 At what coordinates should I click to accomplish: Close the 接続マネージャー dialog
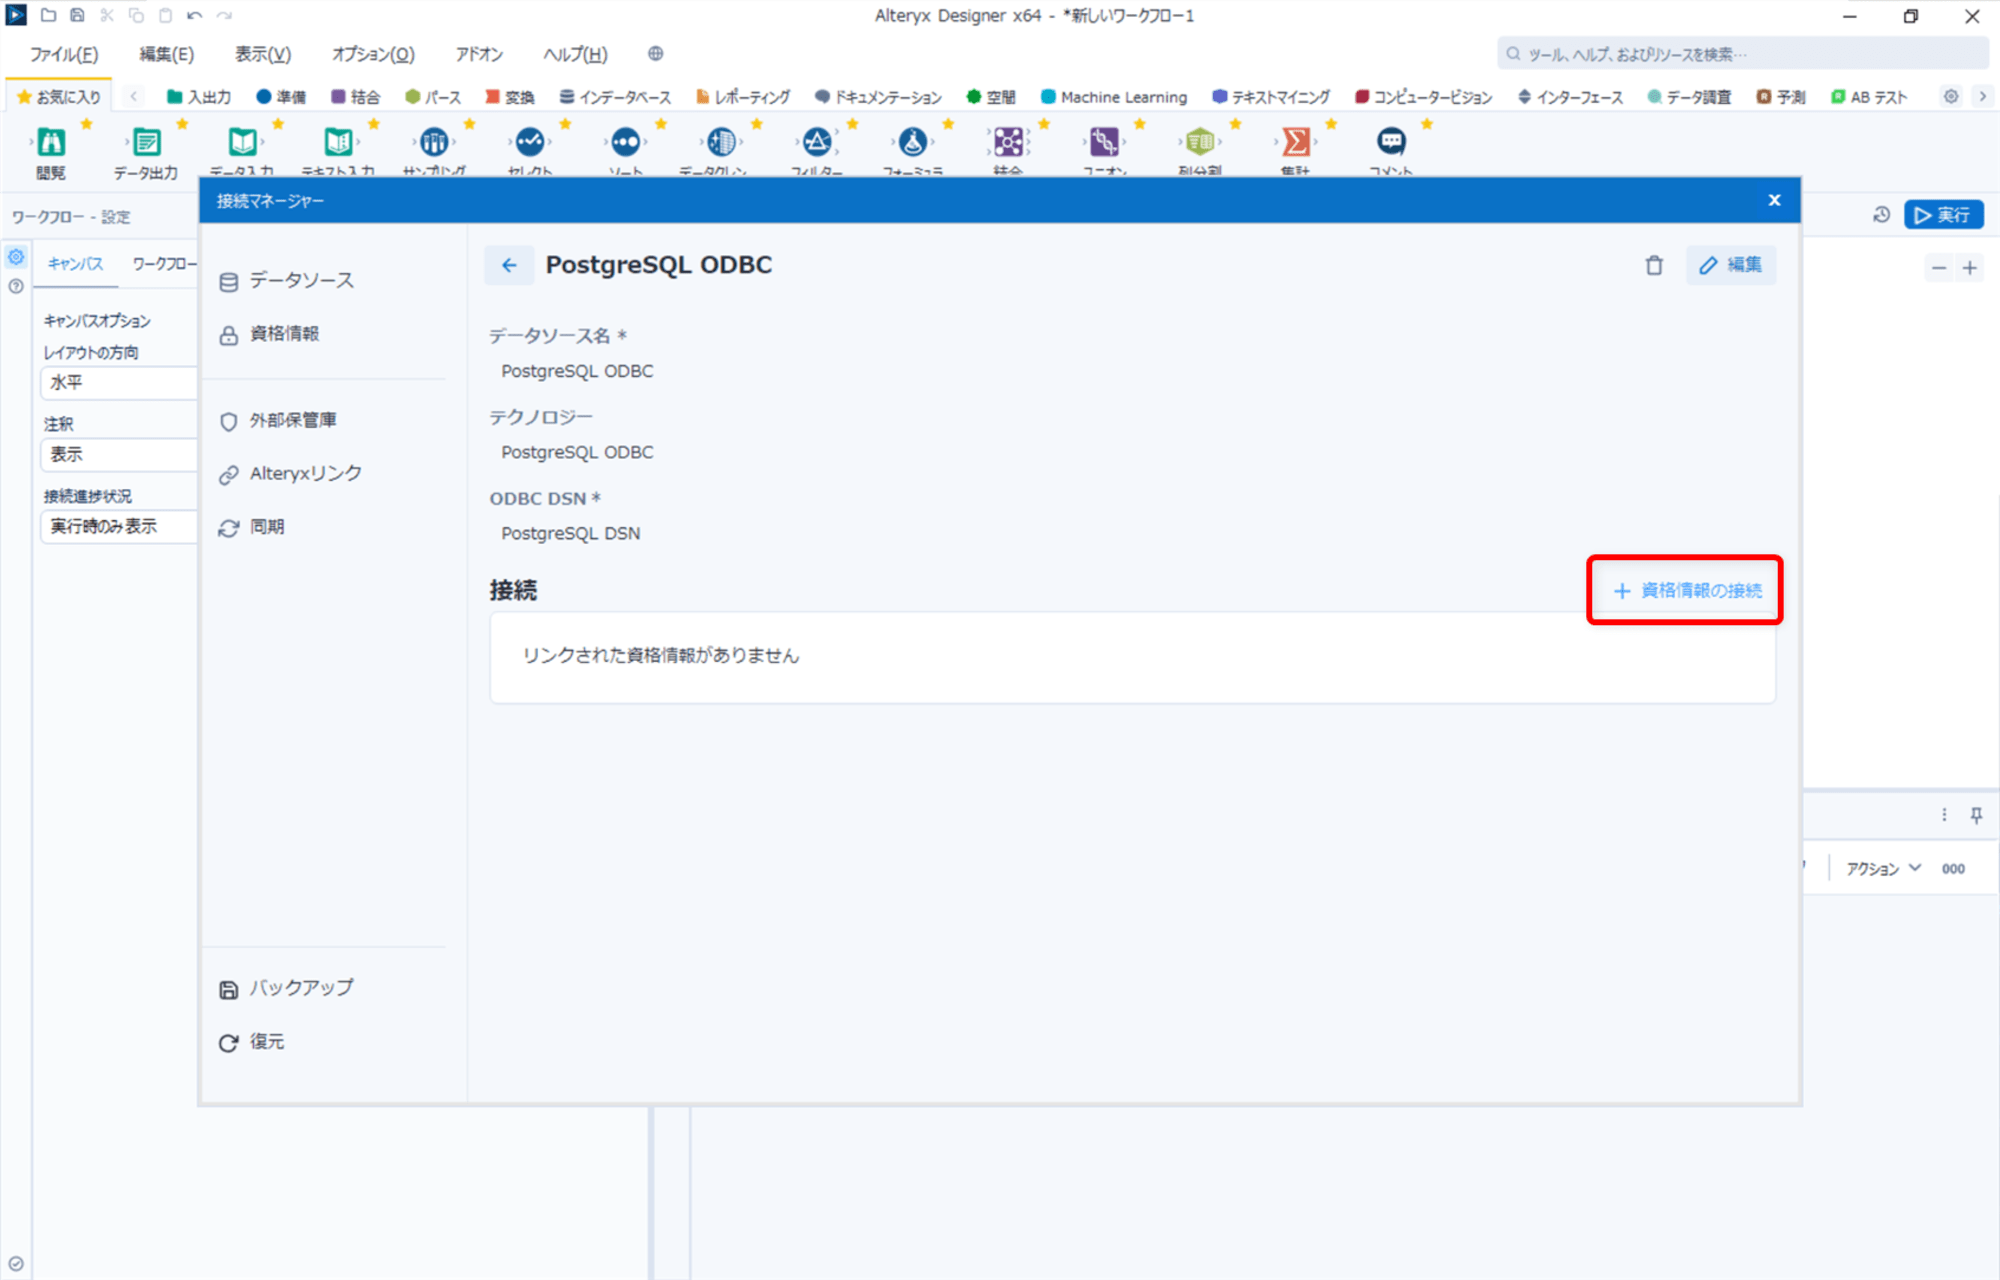coord(1774,200)
